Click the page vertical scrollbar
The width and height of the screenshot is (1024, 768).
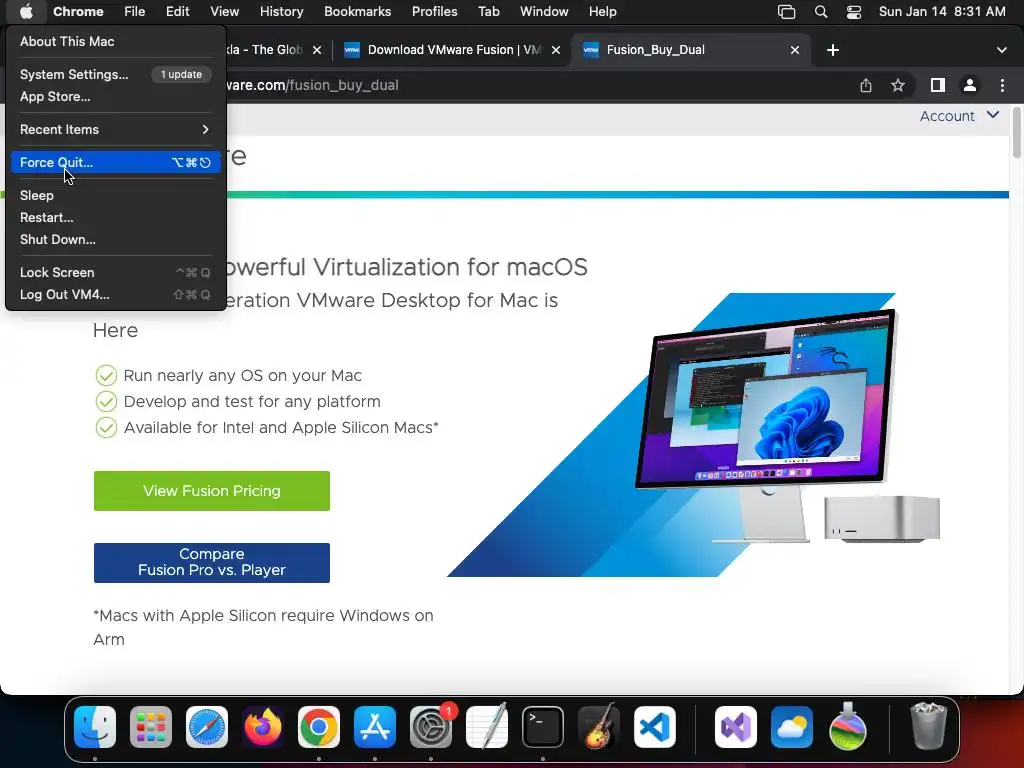[x=1017, y=133]
